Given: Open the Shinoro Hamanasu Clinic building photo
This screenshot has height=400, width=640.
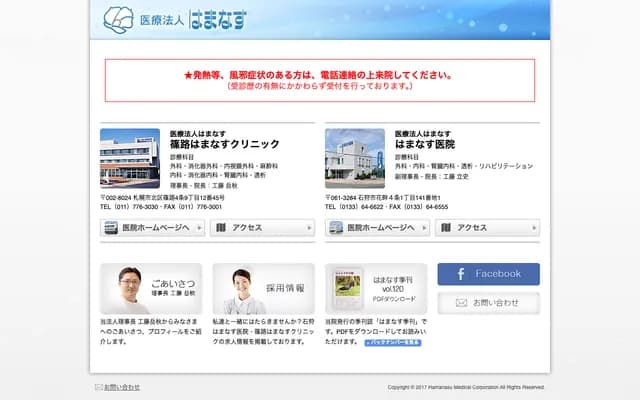Looking at the screenshot, I should pos(129,157).
